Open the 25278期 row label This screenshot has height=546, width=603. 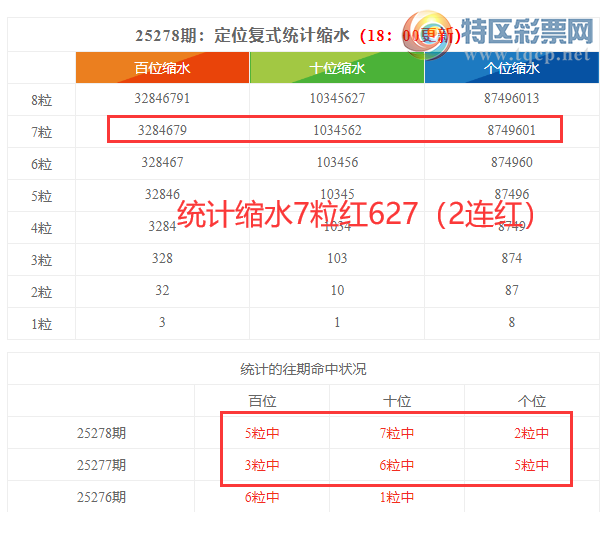102,434
